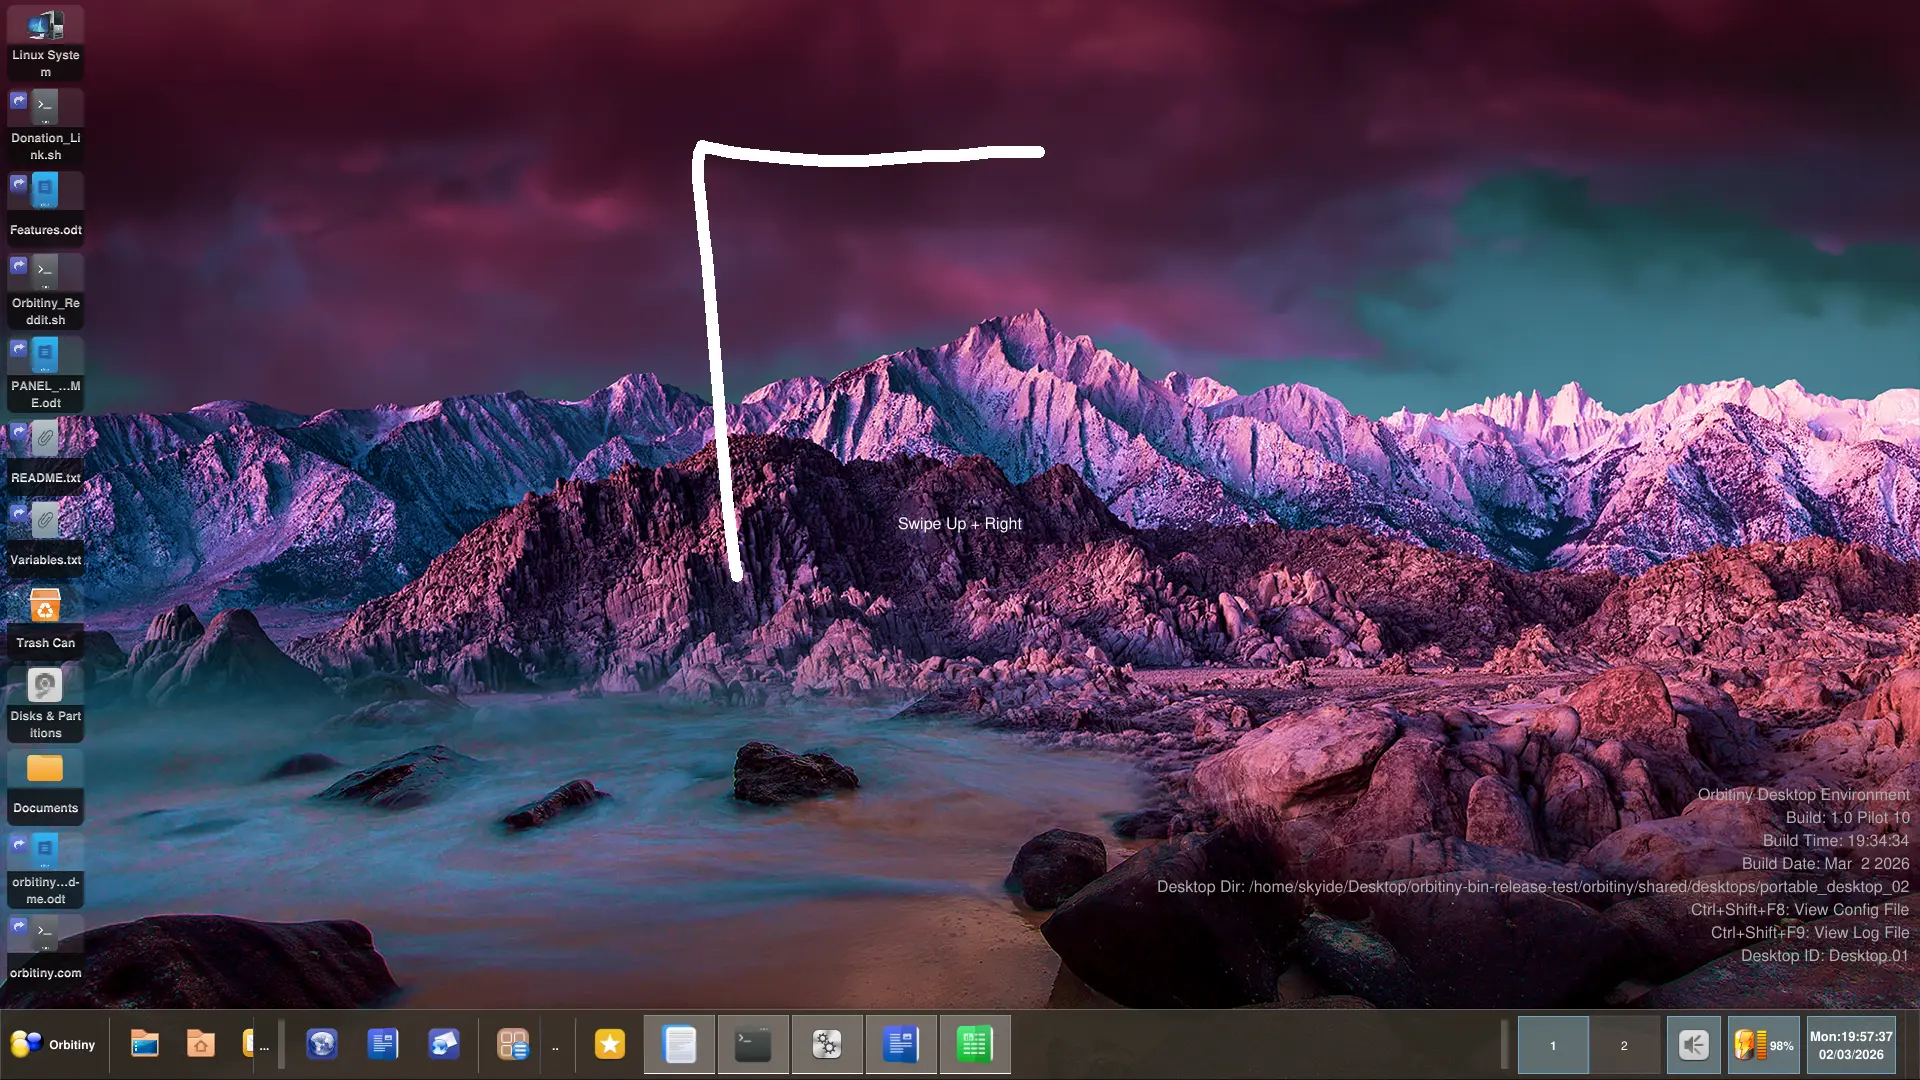
Task: Switch to virtual desktop 2
Action: click(1624, 1046)
